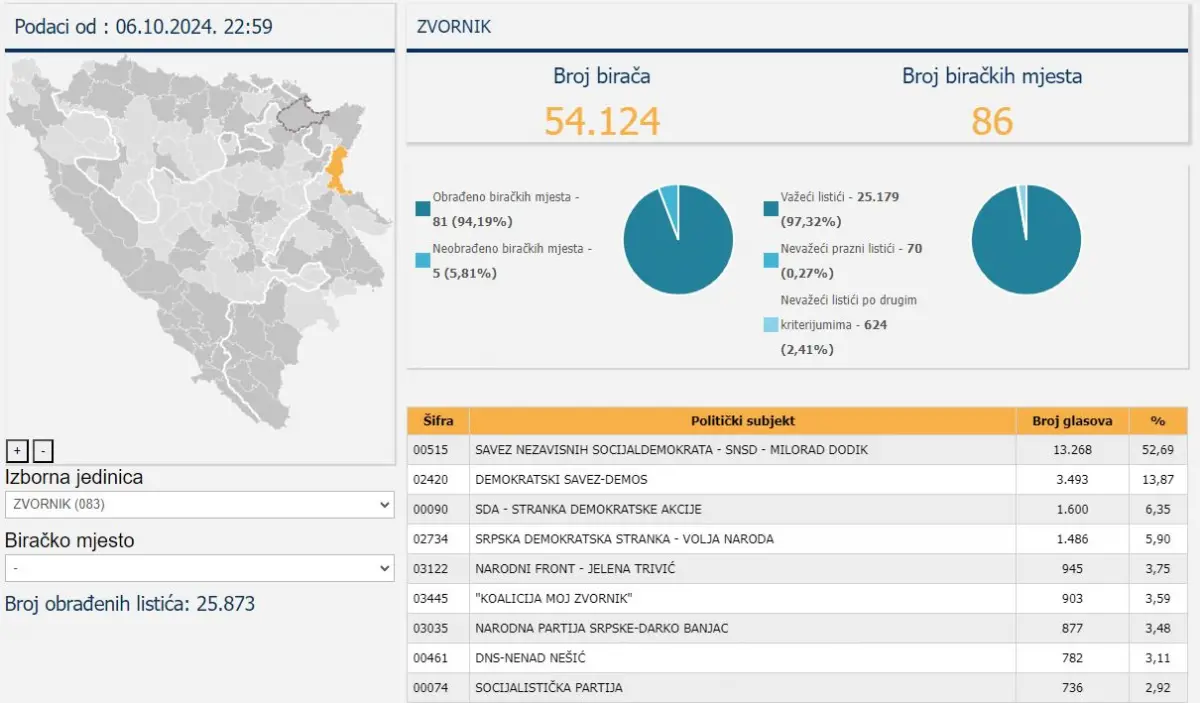This screenshot has height=703, width=1200.
Task: Click vote count 3.493
Action: click(x=1073, y=480)
